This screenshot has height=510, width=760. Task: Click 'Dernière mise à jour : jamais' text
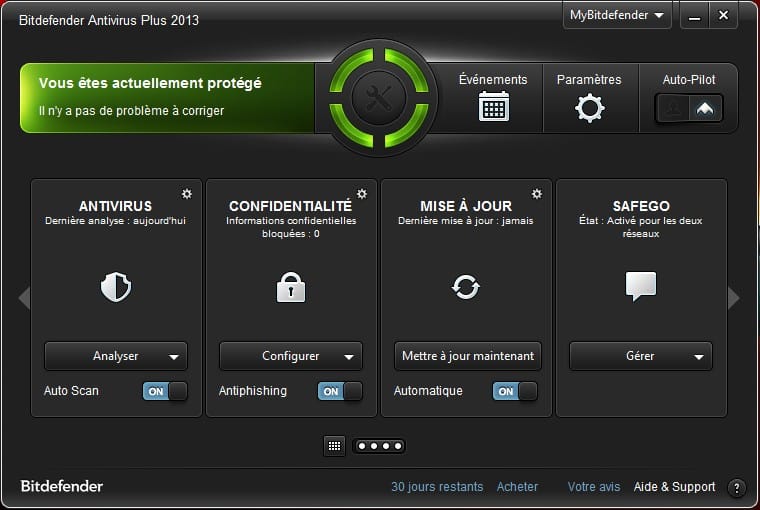pos(466,221)
